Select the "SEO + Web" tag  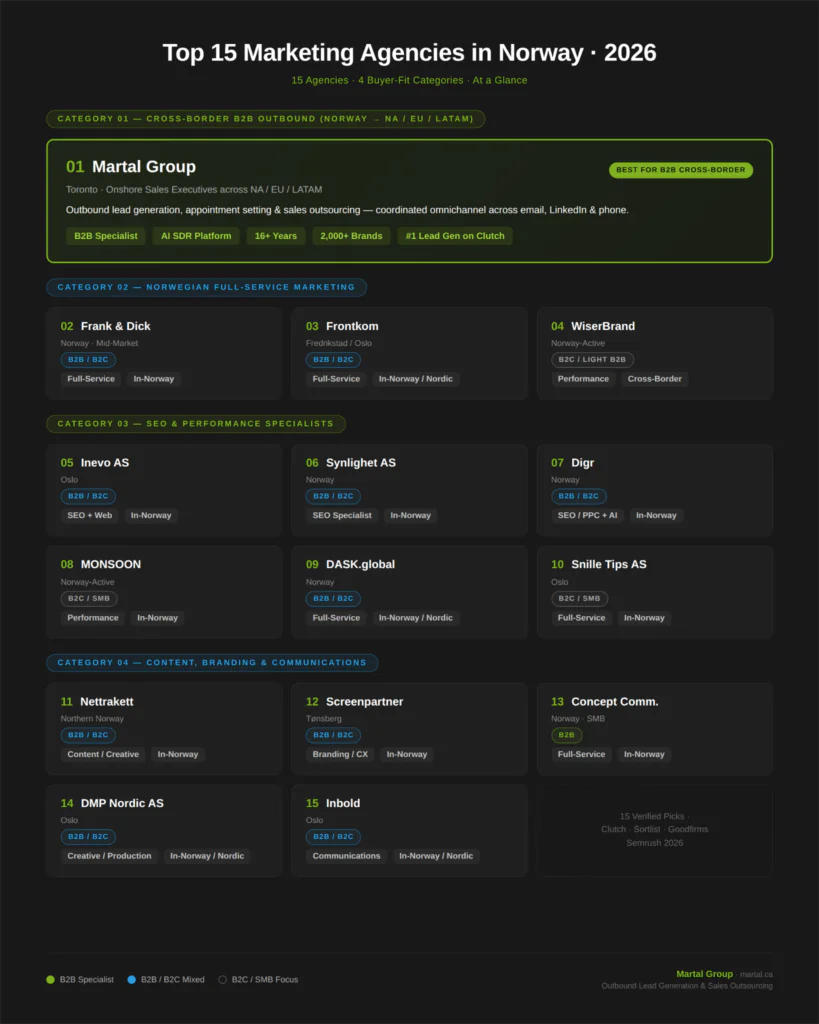[89, 515]
